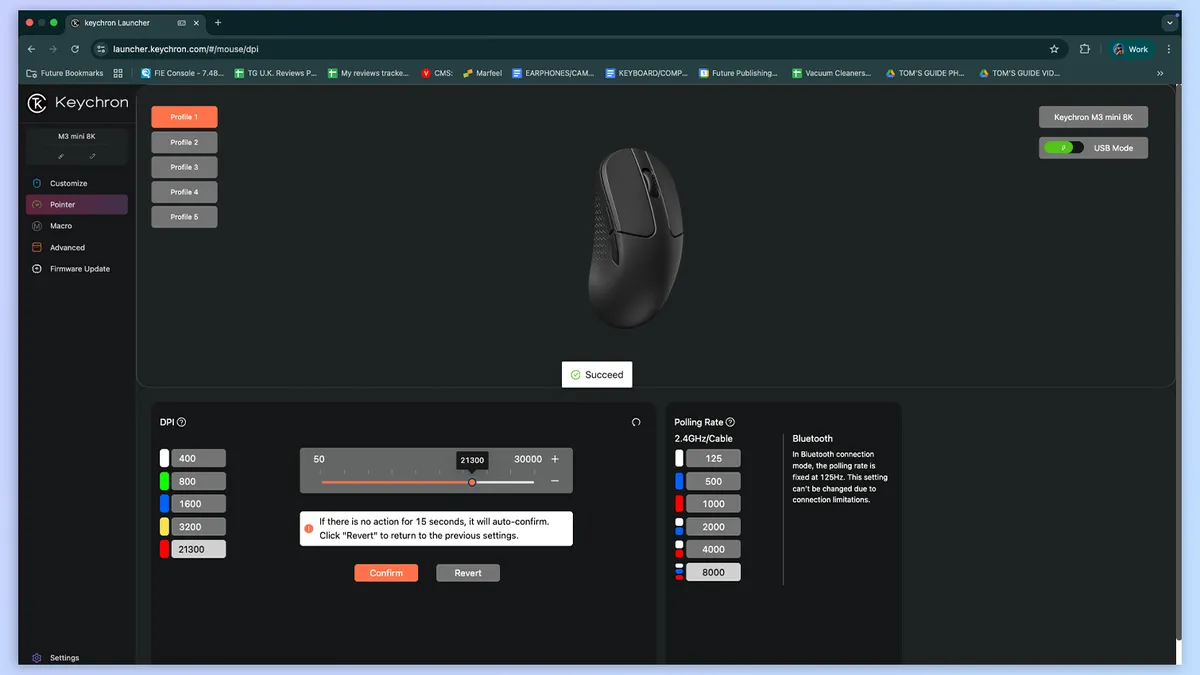Select the Pointer menu item
Screen dimensions: 1200x675
tap(77, 204)
